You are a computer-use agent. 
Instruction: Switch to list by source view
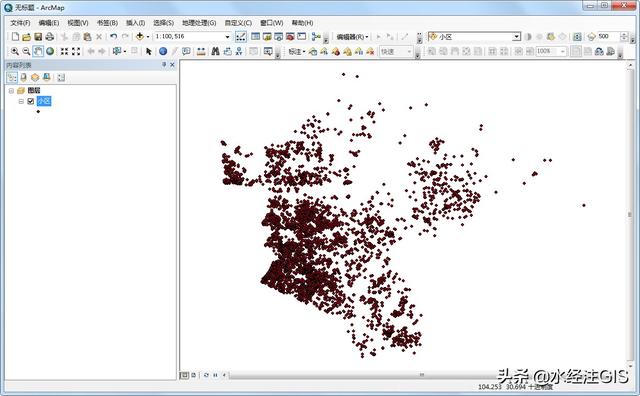pos(24,78)
